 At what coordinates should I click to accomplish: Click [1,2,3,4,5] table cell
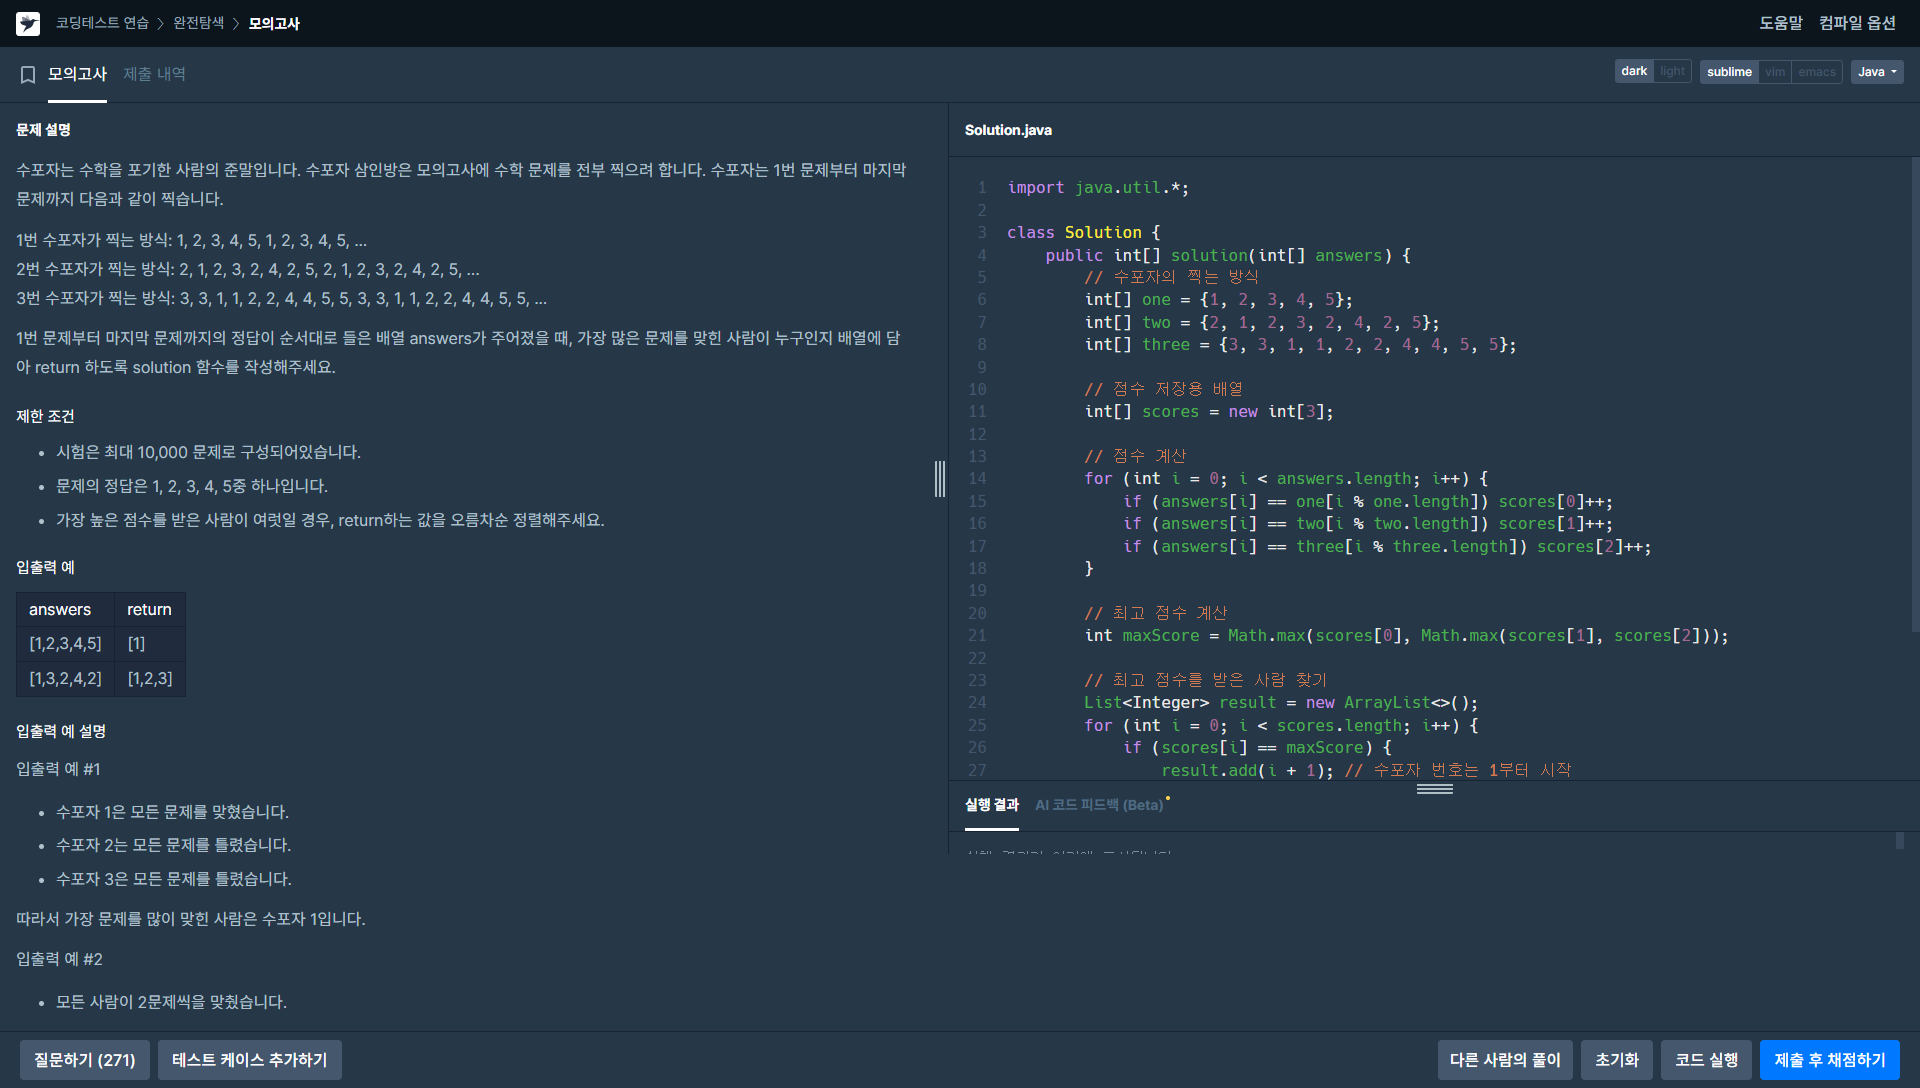tap(66, 644)
